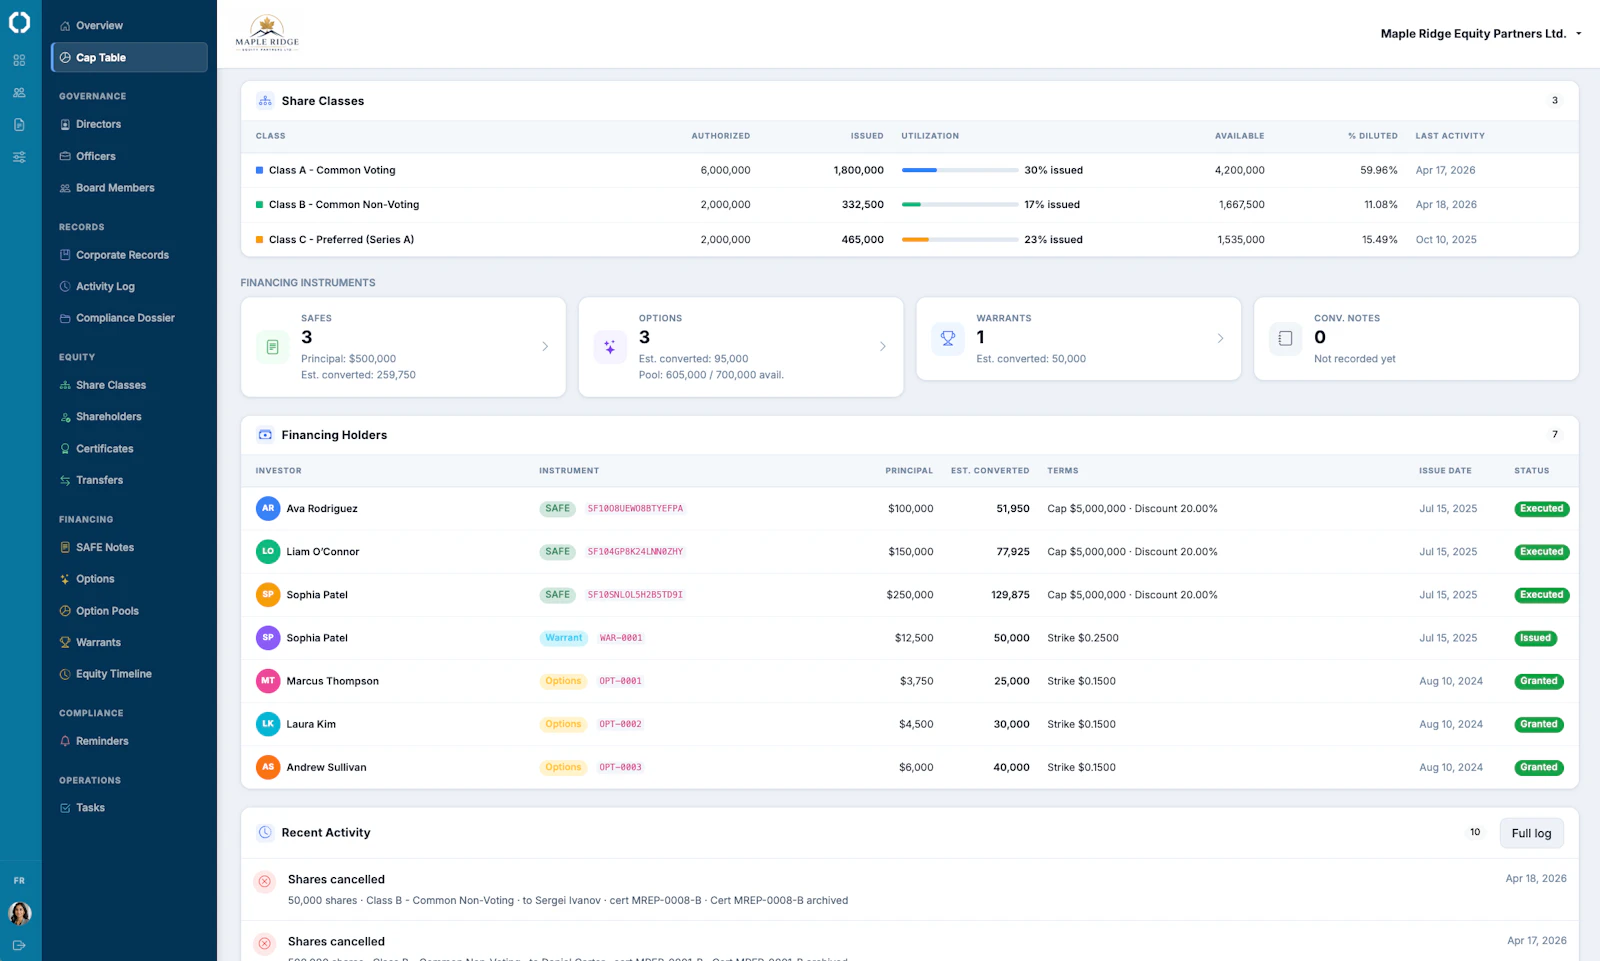
Task: Open the company selector dropdown arrow
Action: 1579,34
